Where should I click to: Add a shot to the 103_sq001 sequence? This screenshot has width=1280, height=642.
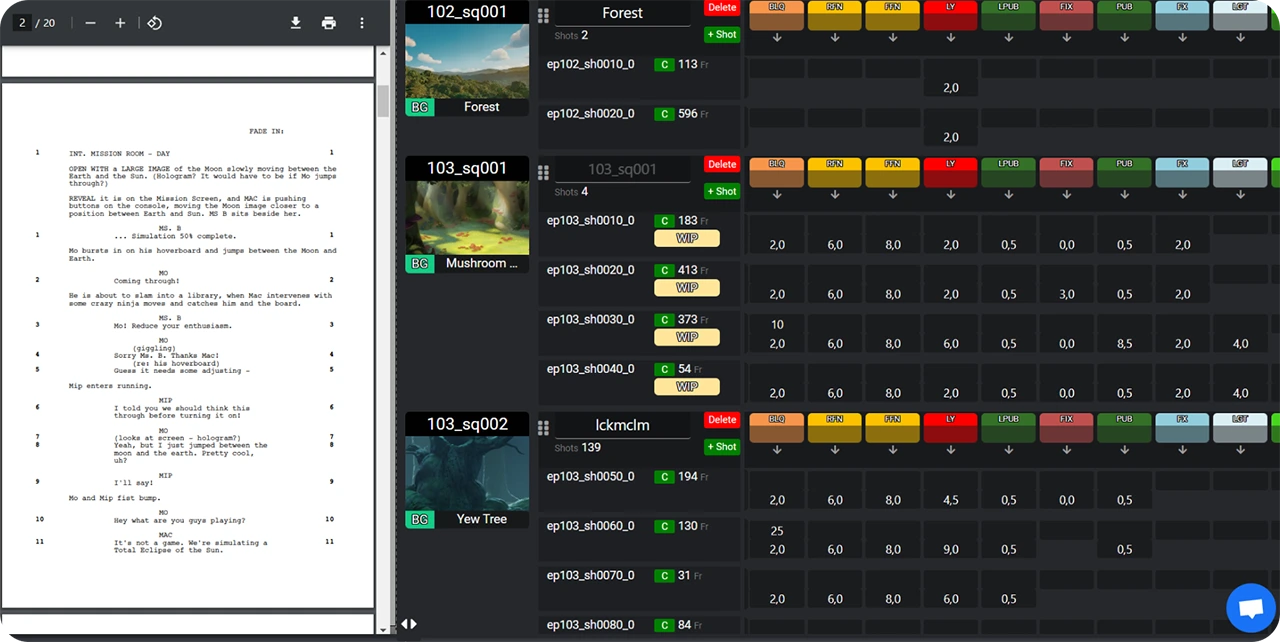pos(722,191)
